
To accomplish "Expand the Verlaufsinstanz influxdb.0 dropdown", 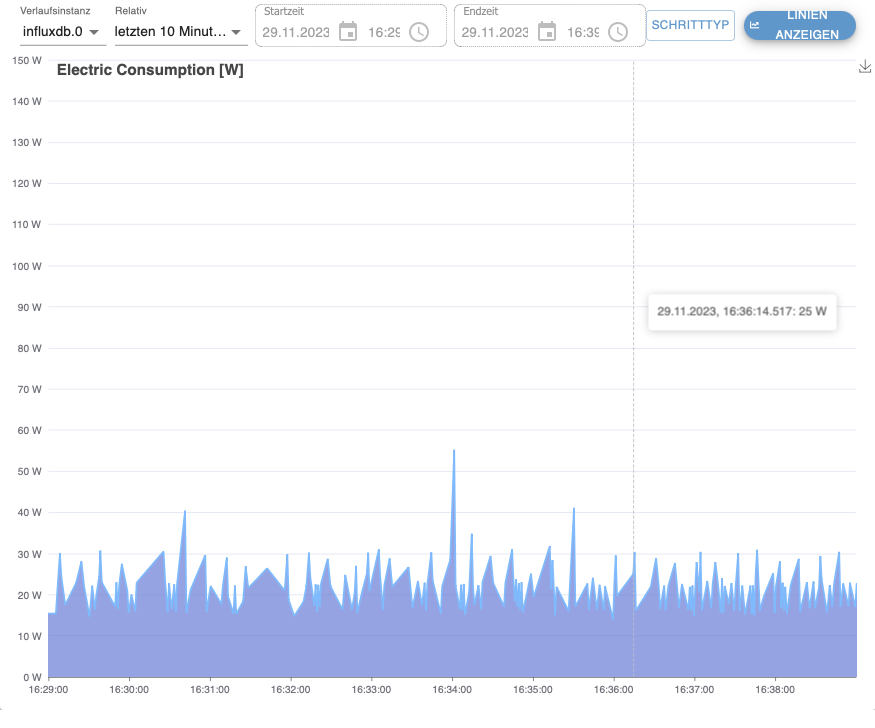I will click(62, 32).
